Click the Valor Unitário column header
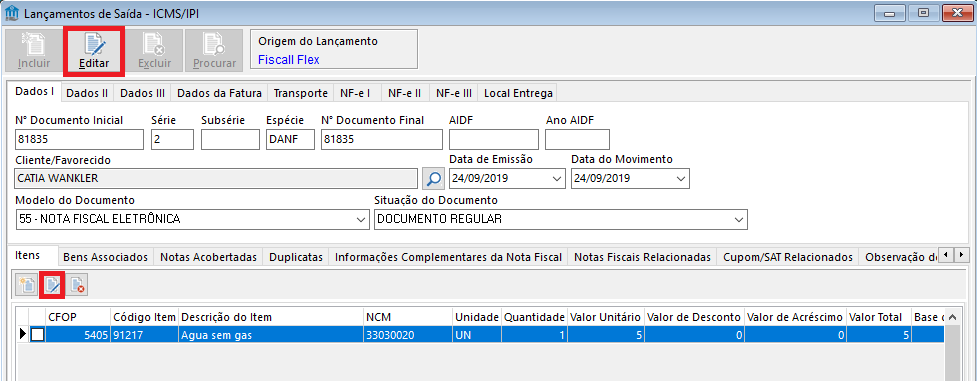This screenshot has width=977, height=381. coord(606,317)
